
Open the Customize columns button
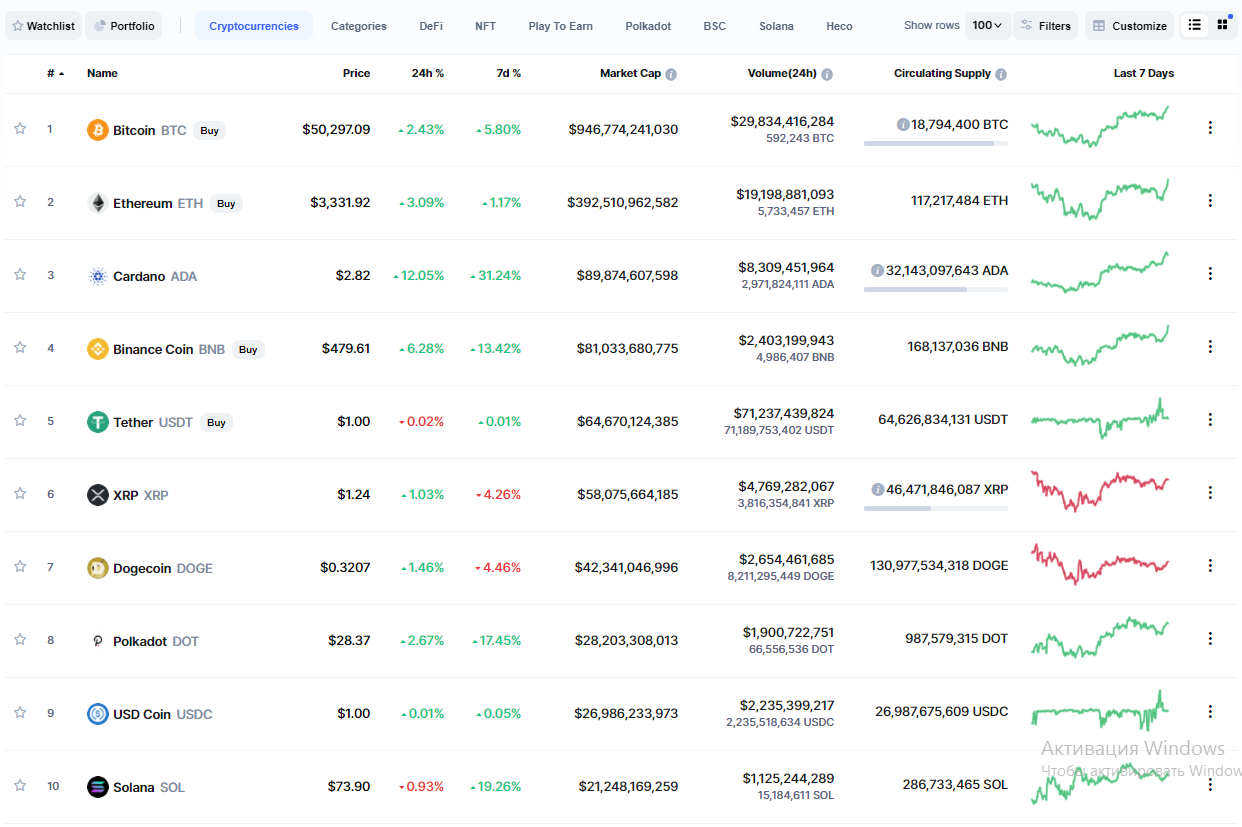point(1129,26)
